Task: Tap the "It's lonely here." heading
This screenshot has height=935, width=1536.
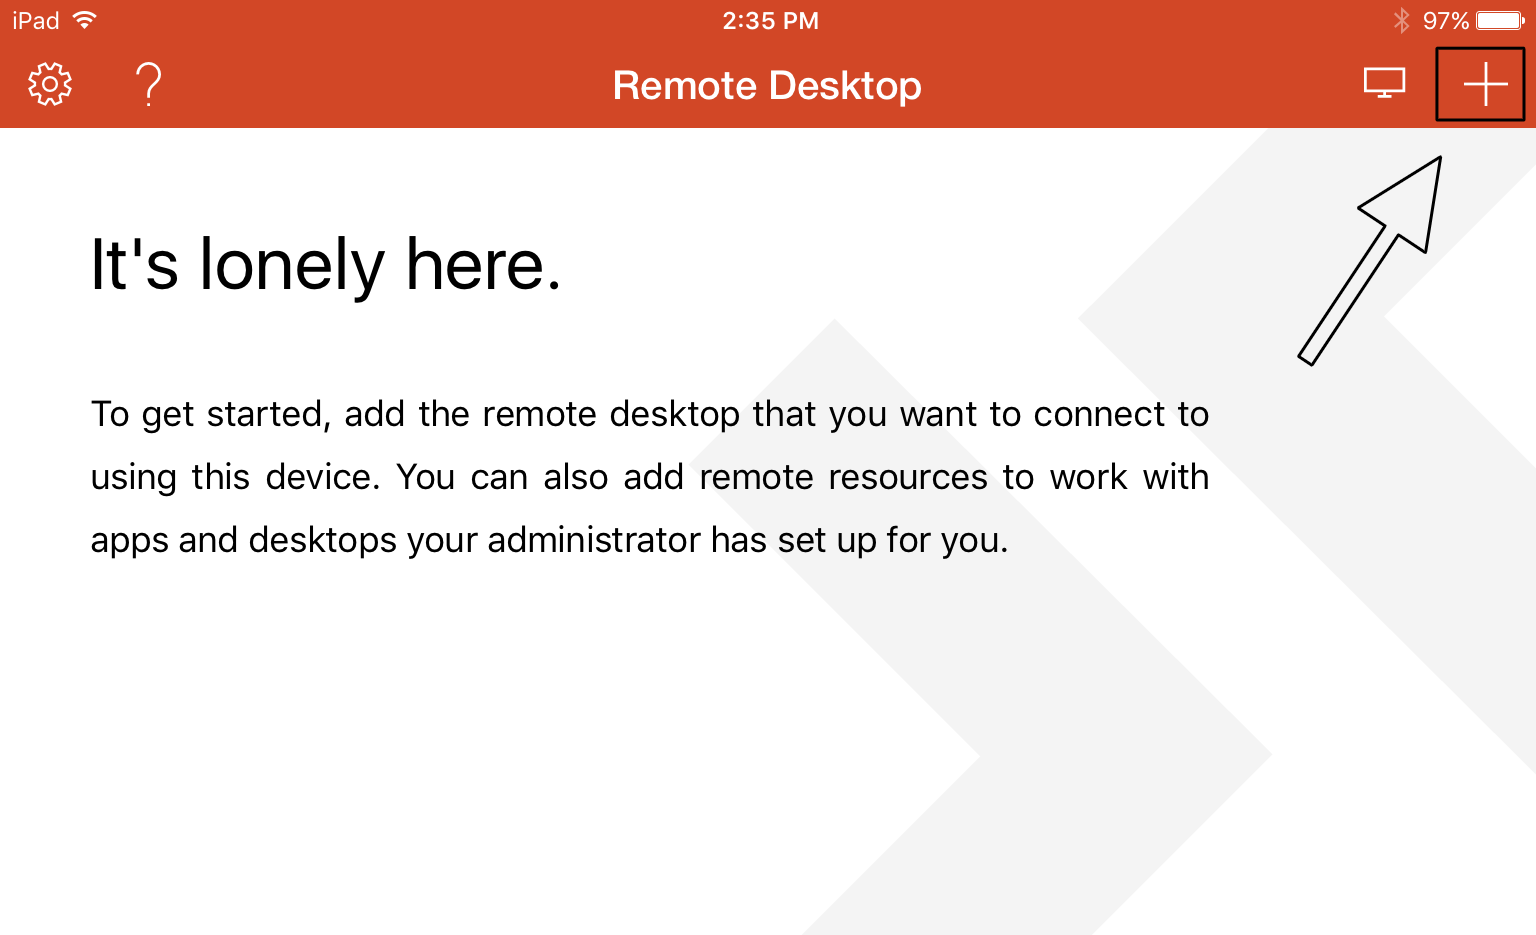Action: [326, 265]
